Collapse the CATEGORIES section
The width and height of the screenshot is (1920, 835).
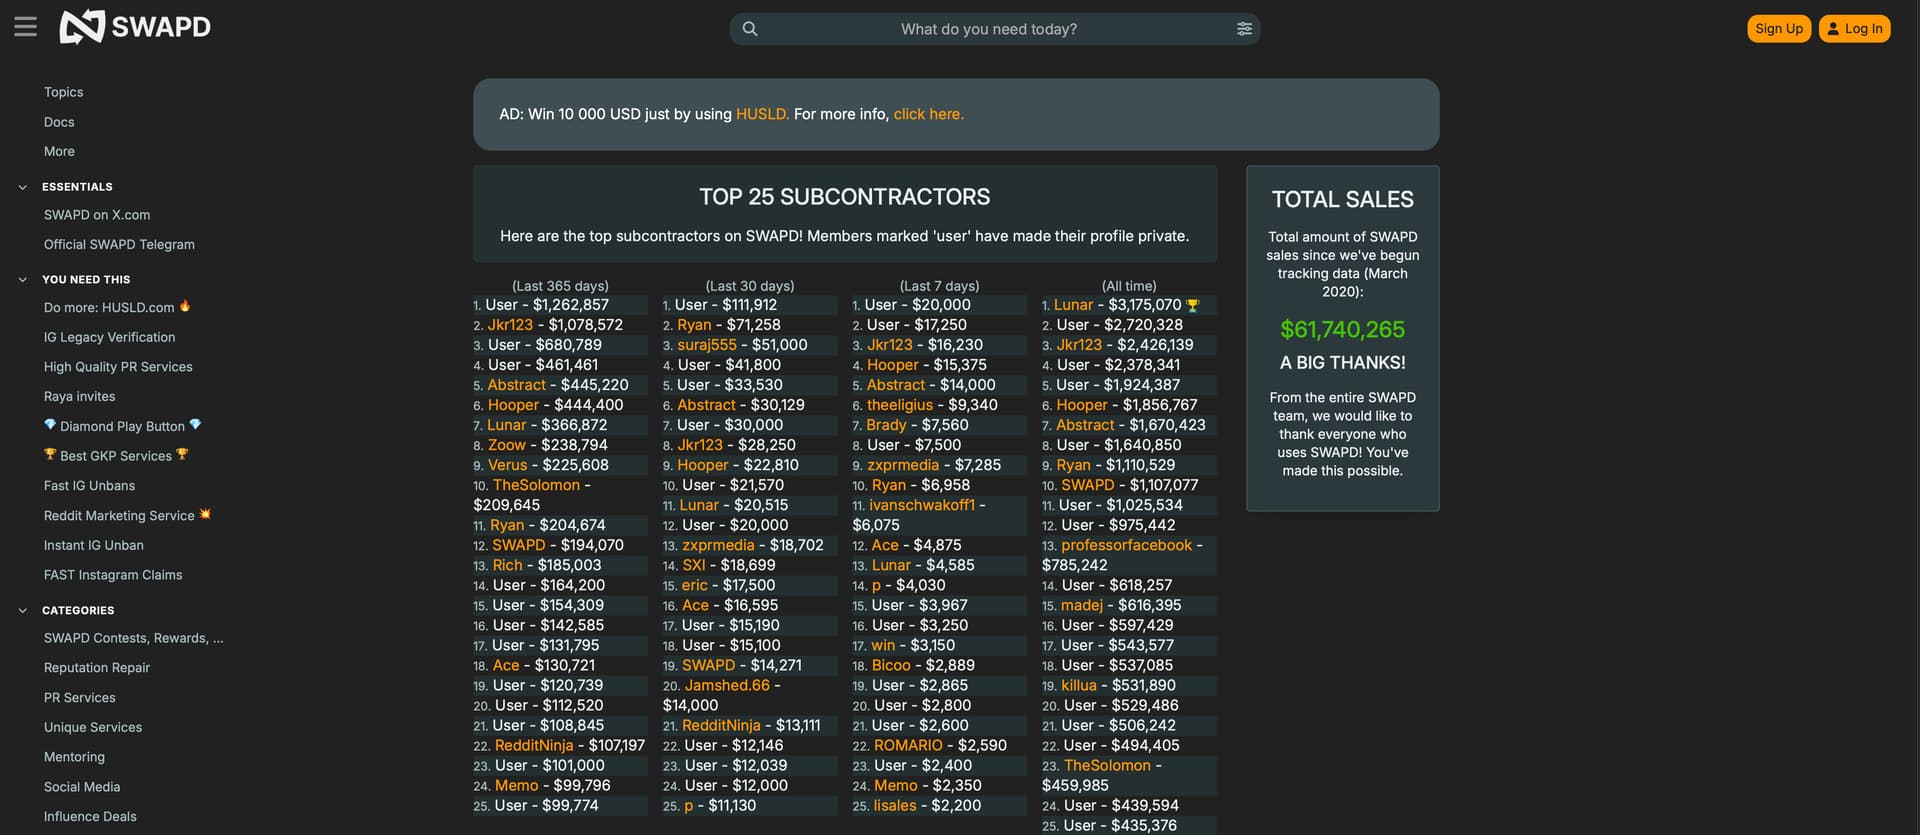click(23, 610)
